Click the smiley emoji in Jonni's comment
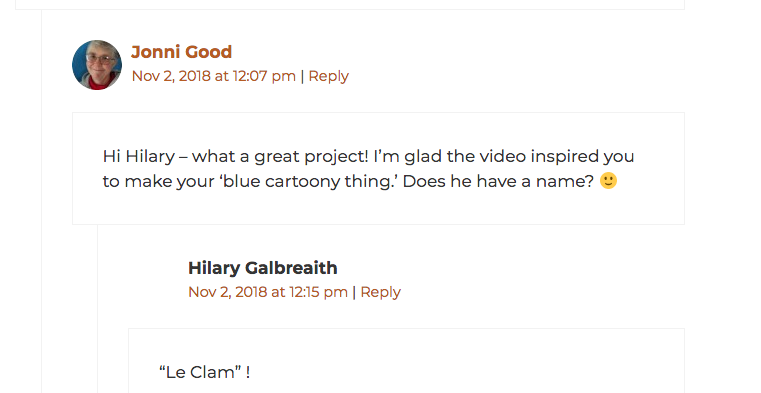This screenshot has height=393, width=761. 608,181
